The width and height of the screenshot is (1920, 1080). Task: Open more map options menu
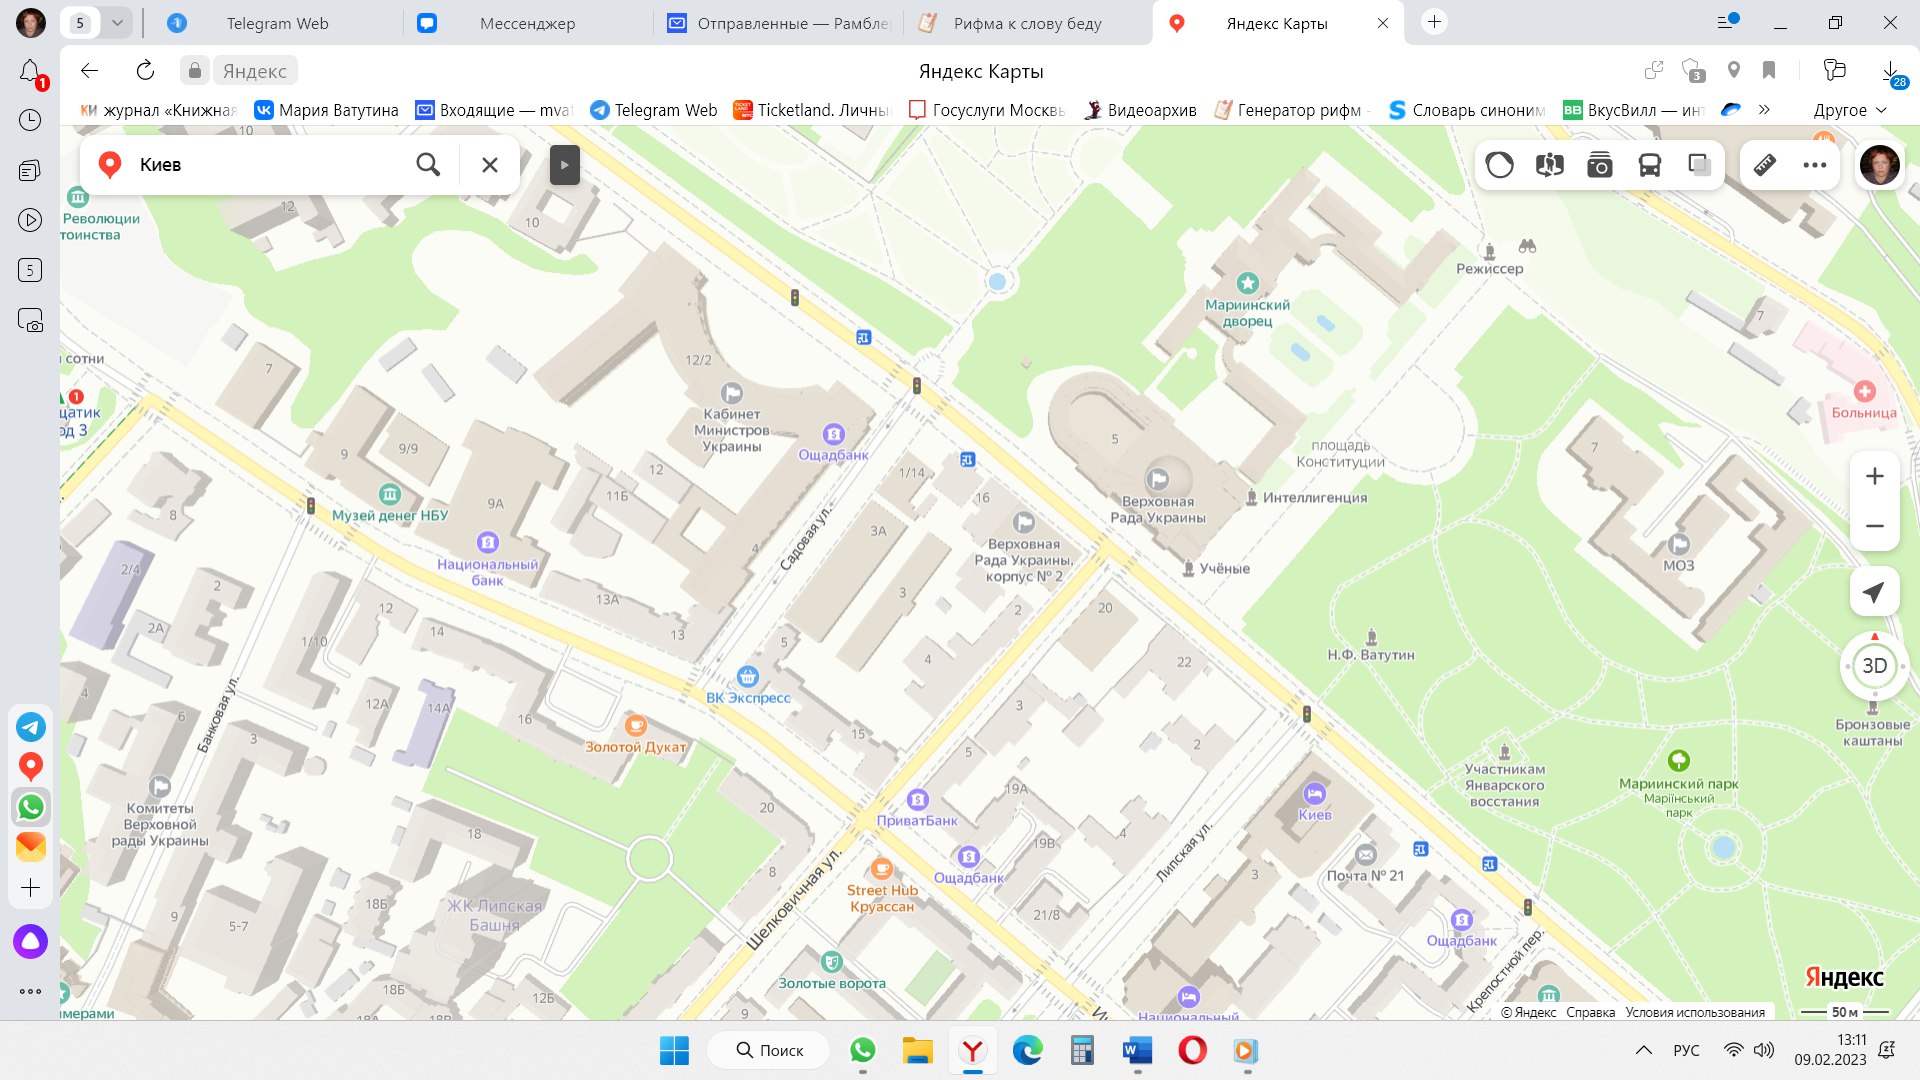click(x=1815, y=165)
